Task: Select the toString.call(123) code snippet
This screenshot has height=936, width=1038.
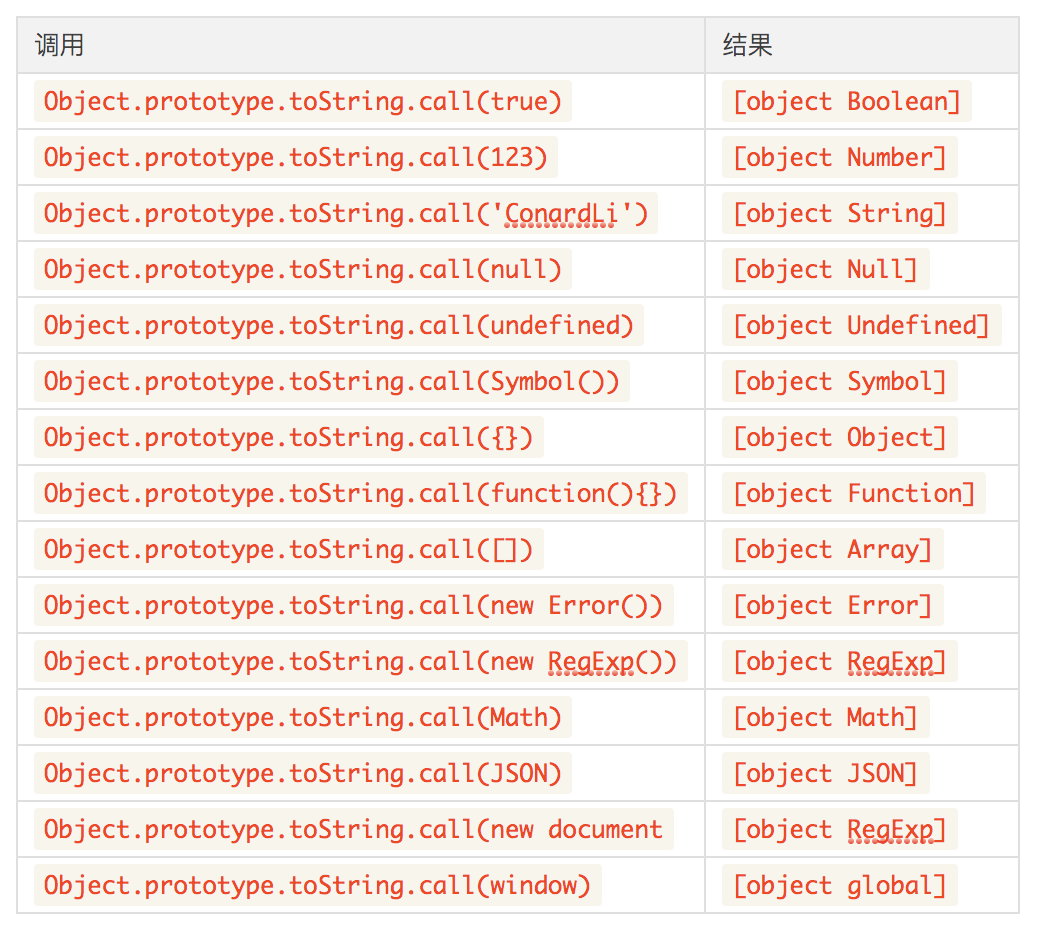Action: click(296, 158)
